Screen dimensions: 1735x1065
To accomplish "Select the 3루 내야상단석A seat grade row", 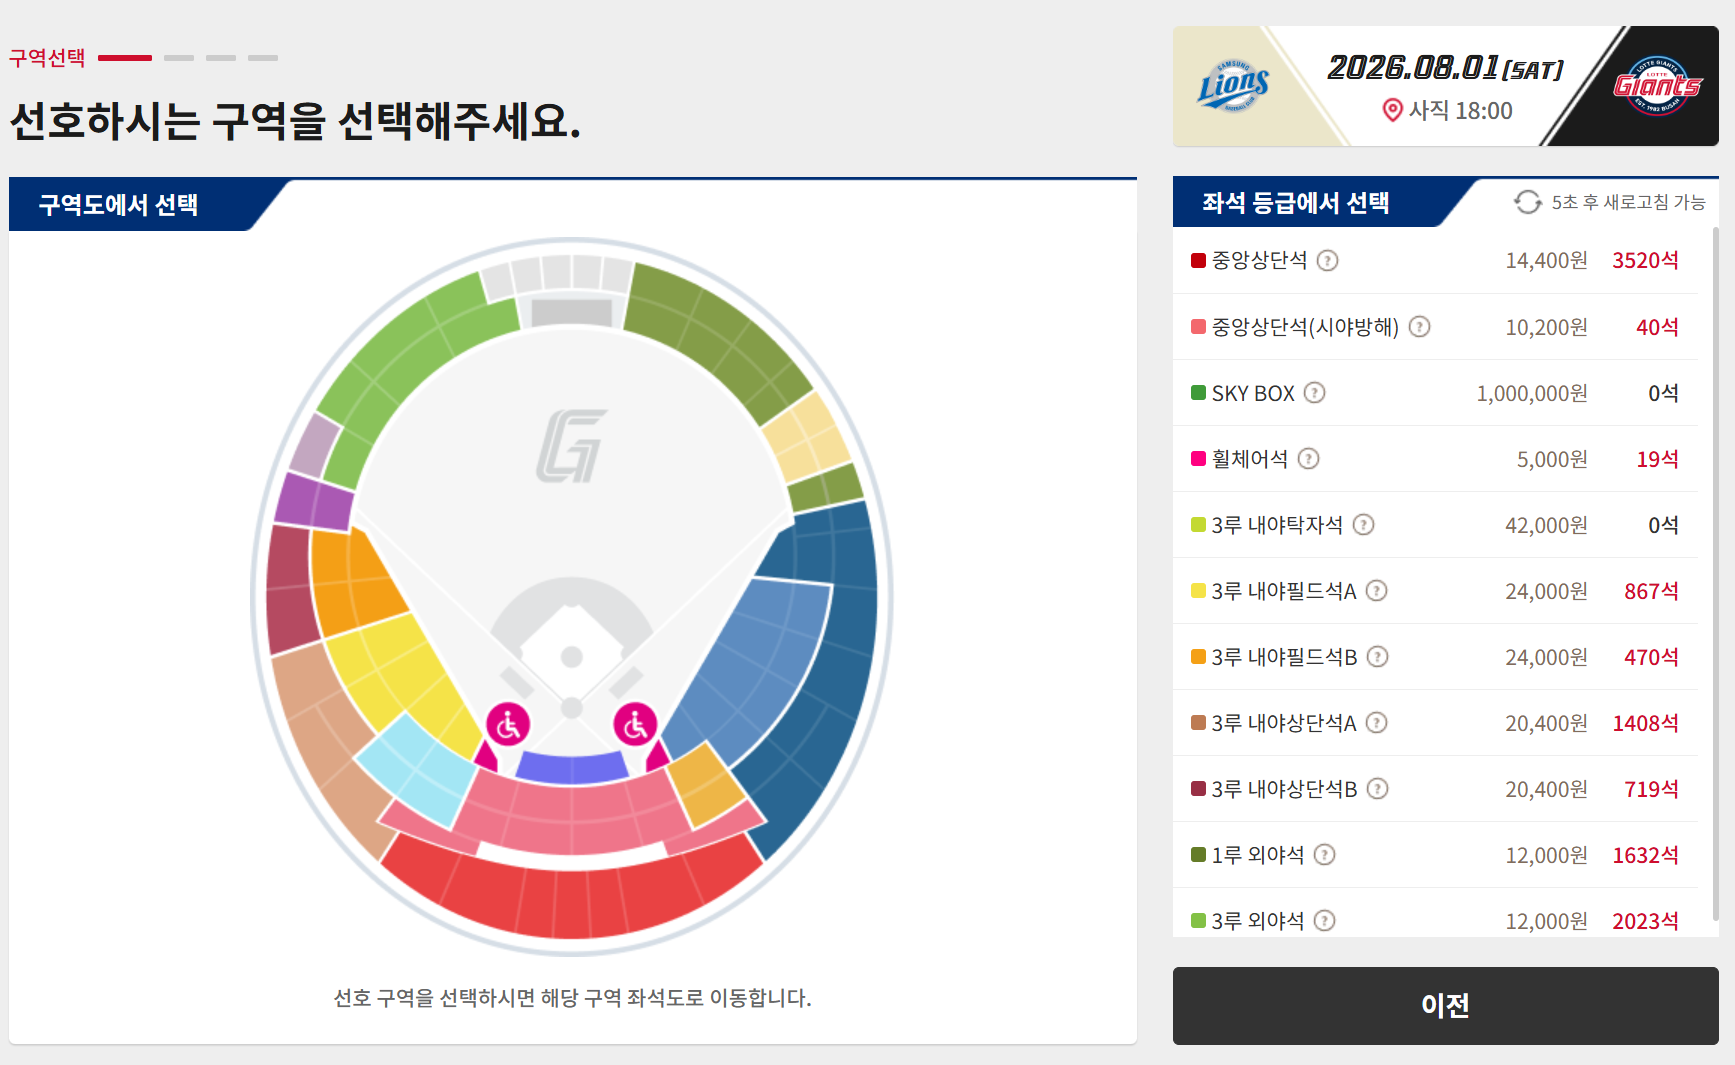I will click(x=1435, y=723).
